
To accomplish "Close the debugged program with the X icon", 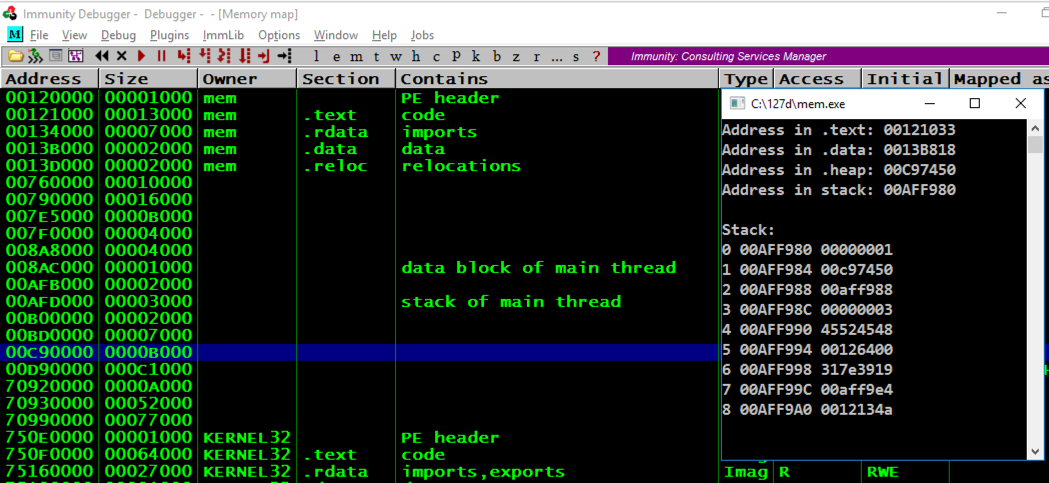I will [x=122, y=56].
